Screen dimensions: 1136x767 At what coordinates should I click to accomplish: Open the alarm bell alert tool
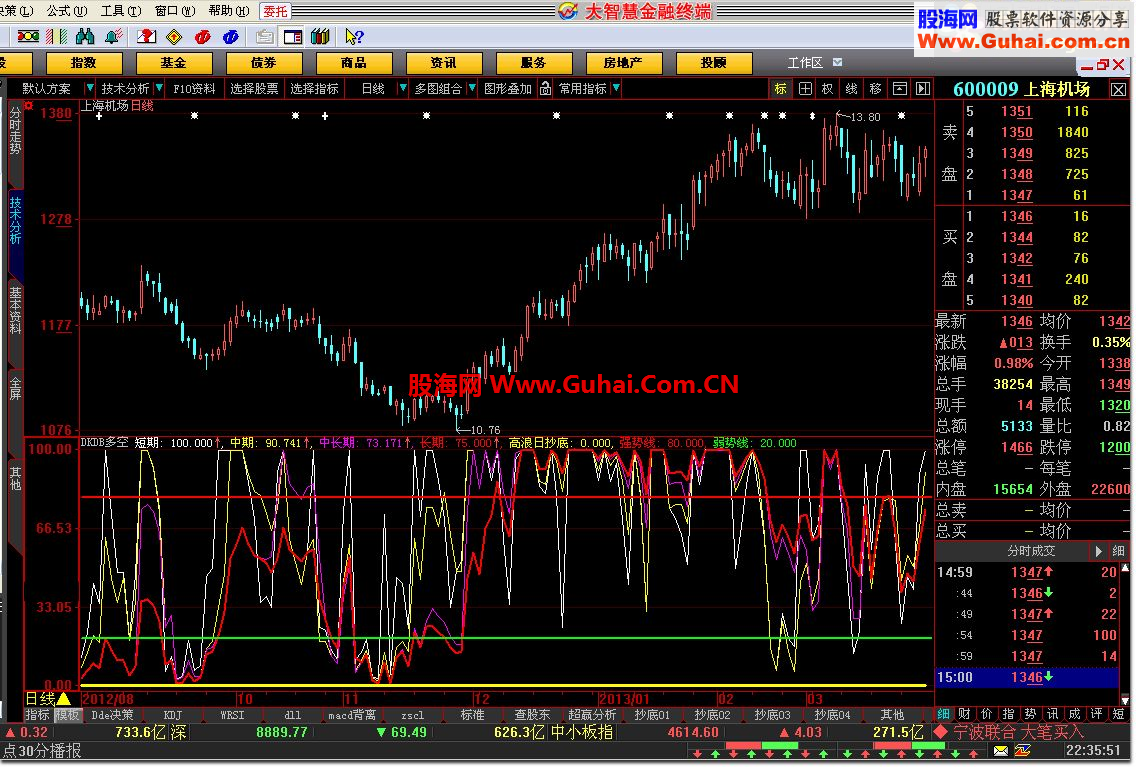[113, 36]
